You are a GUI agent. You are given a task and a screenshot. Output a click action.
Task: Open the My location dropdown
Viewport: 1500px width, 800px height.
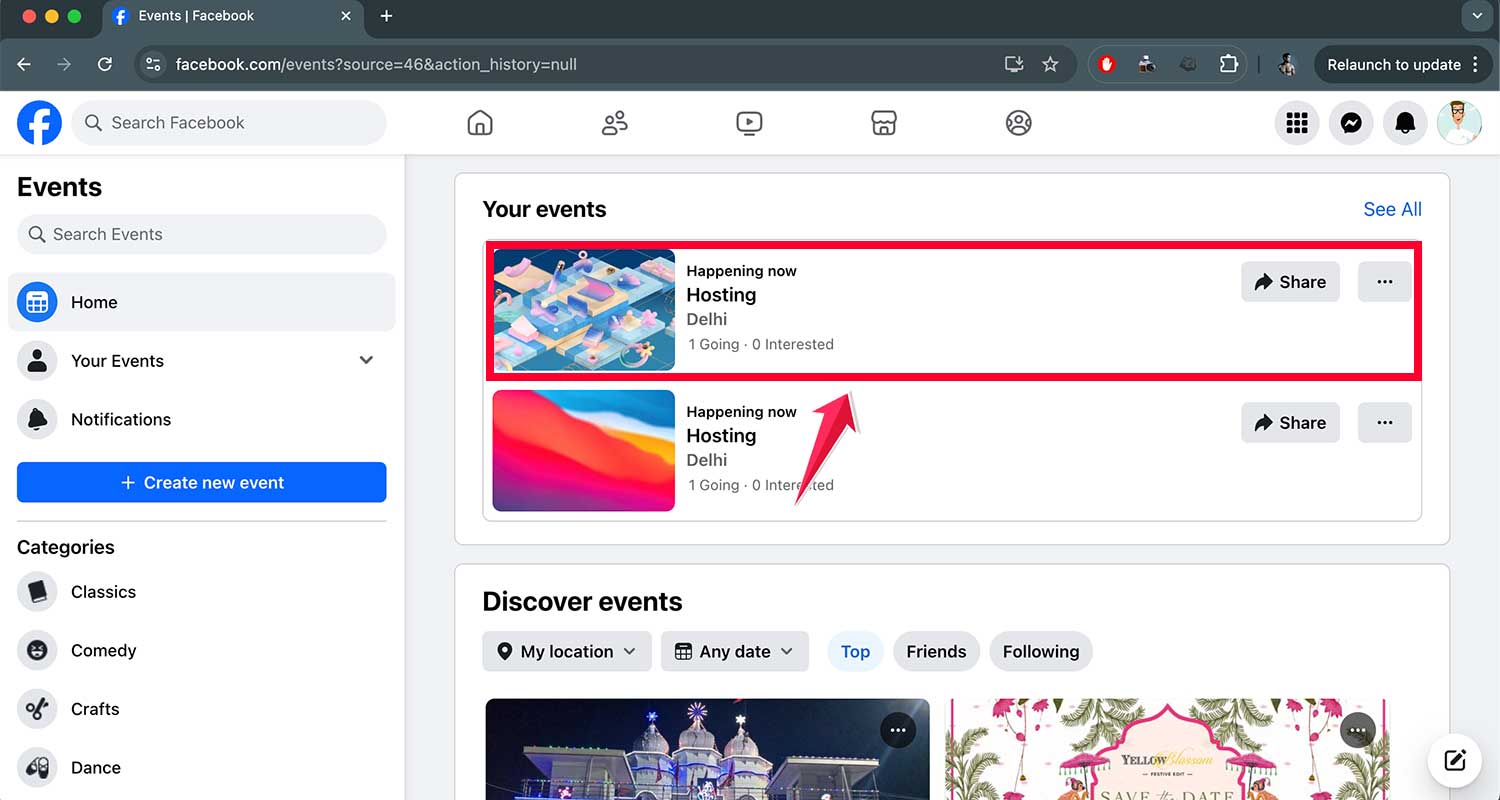click(566, 651)
